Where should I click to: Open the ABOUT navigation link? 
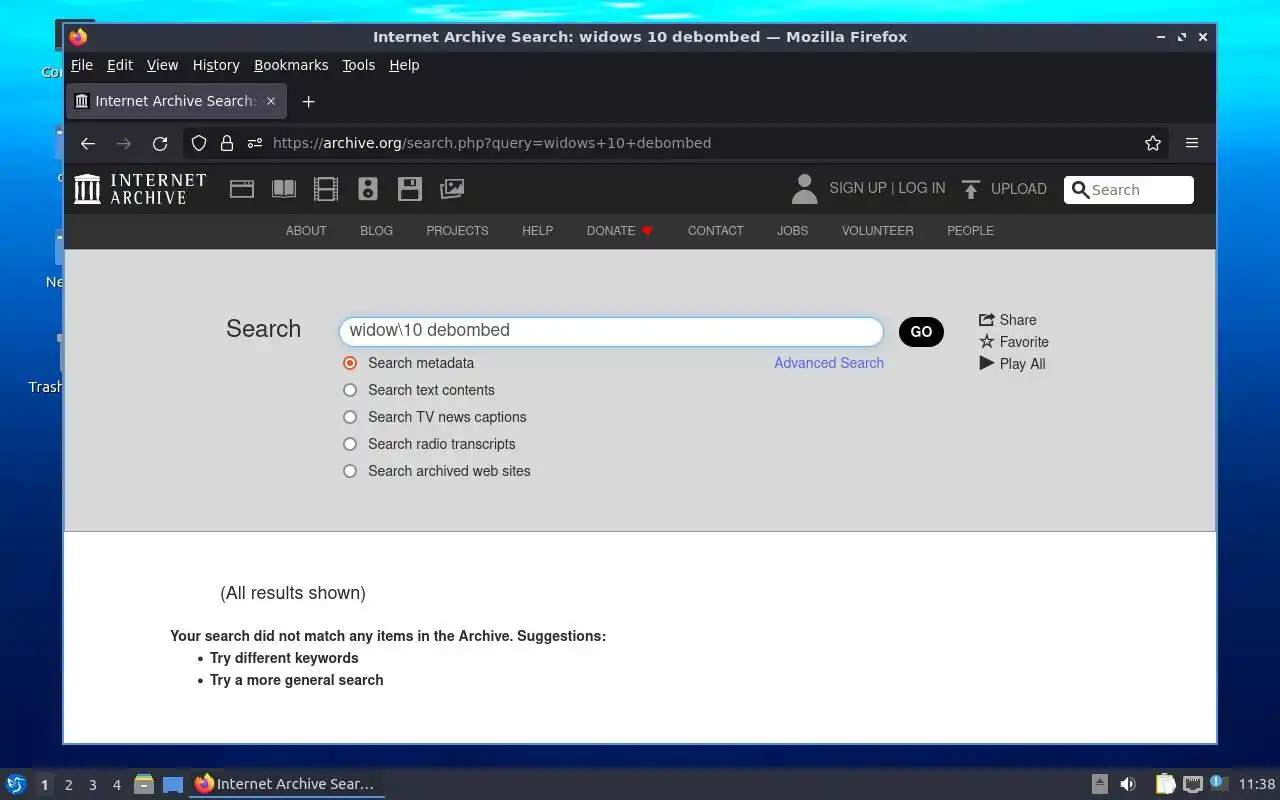[306, 231]
